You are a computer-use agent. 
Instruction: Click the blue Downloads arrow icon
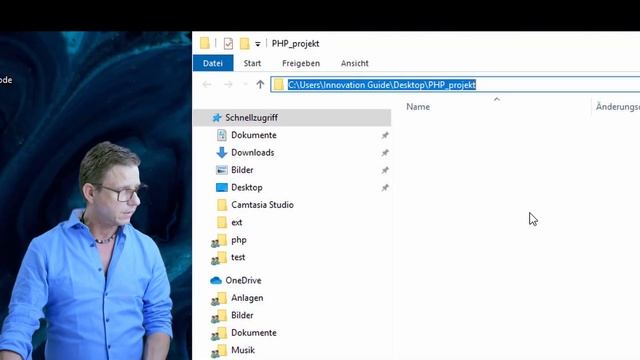(222, 153)
